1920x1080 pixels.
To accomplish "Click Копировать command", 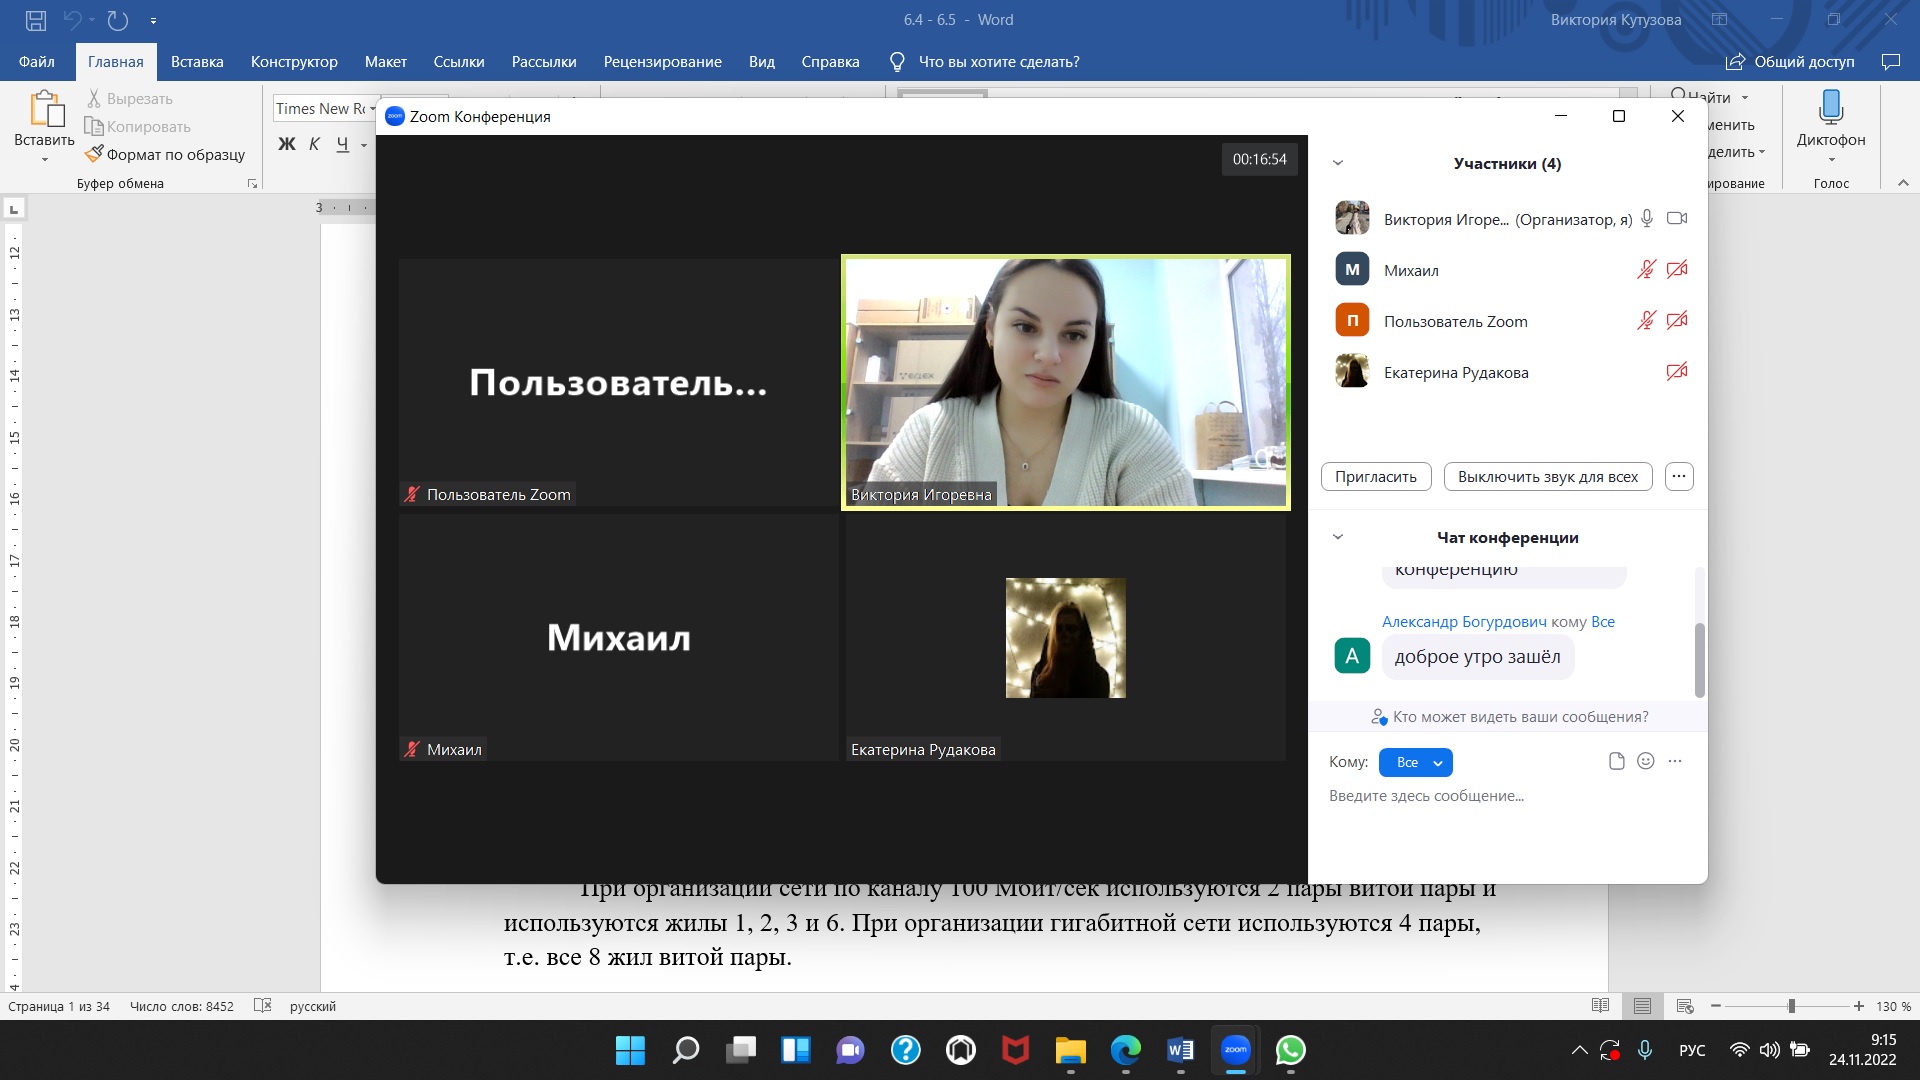I will [x=137, y=127].
